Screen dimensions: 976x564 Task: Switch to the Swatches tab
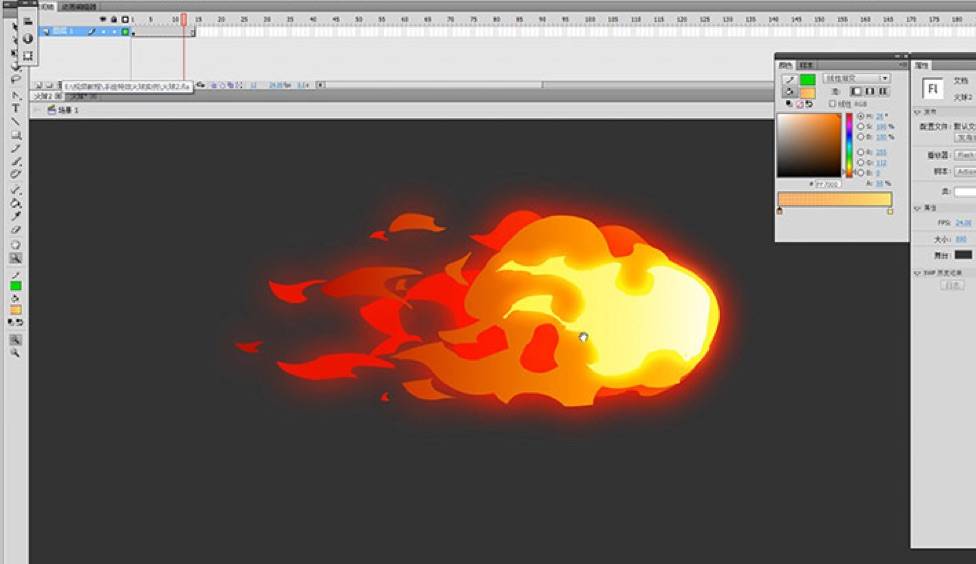(806, 65)
